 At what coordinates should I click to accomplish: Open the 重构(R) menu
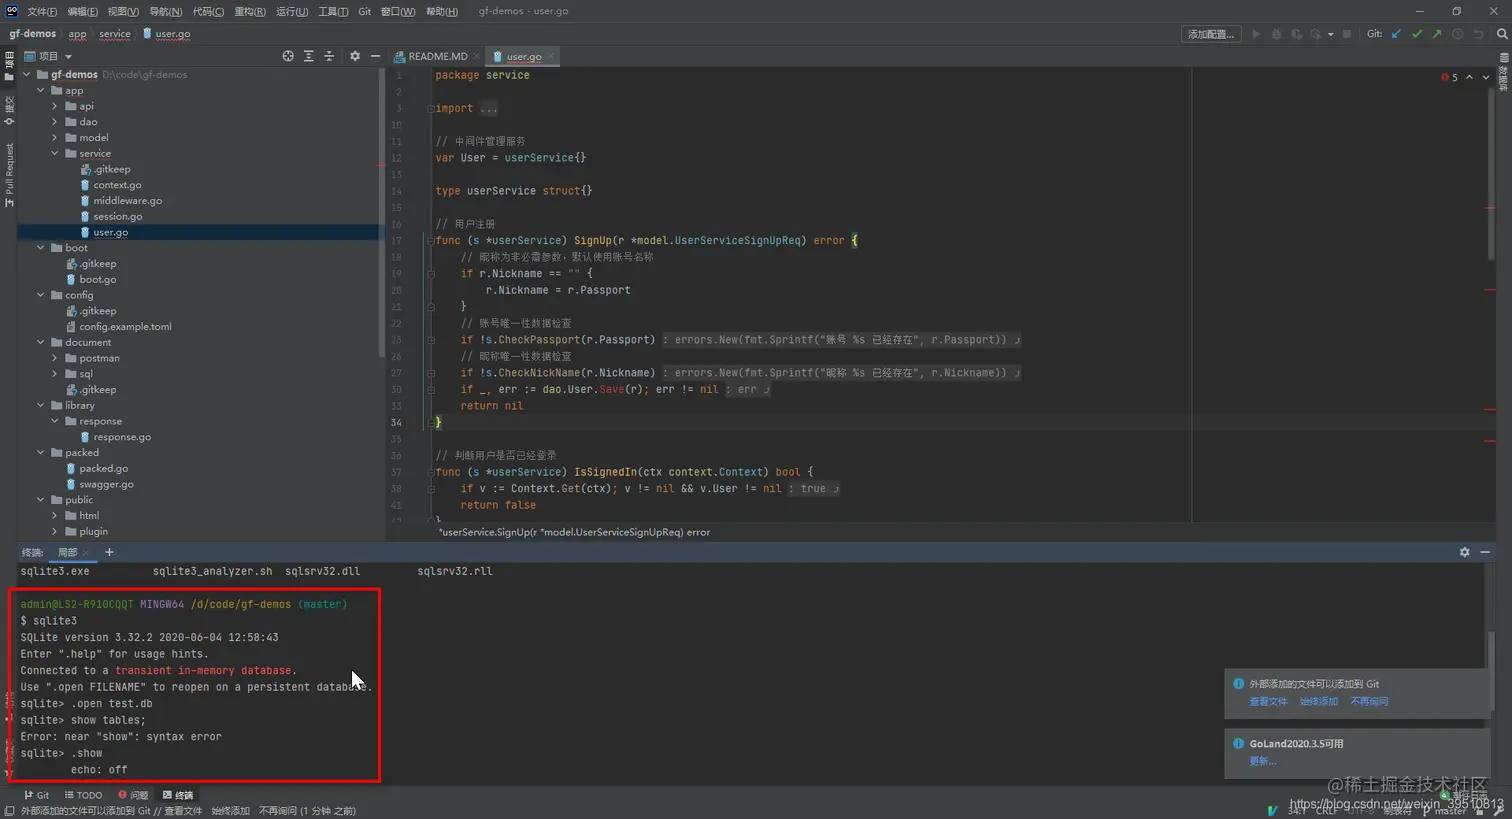point(250,11)
